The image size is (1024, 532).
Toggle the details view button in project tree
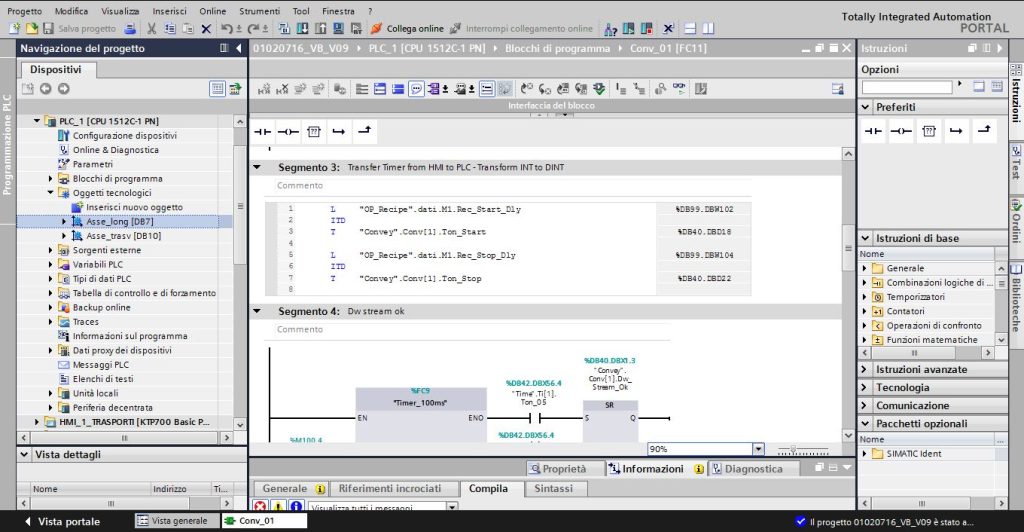[x=217, y=89]
